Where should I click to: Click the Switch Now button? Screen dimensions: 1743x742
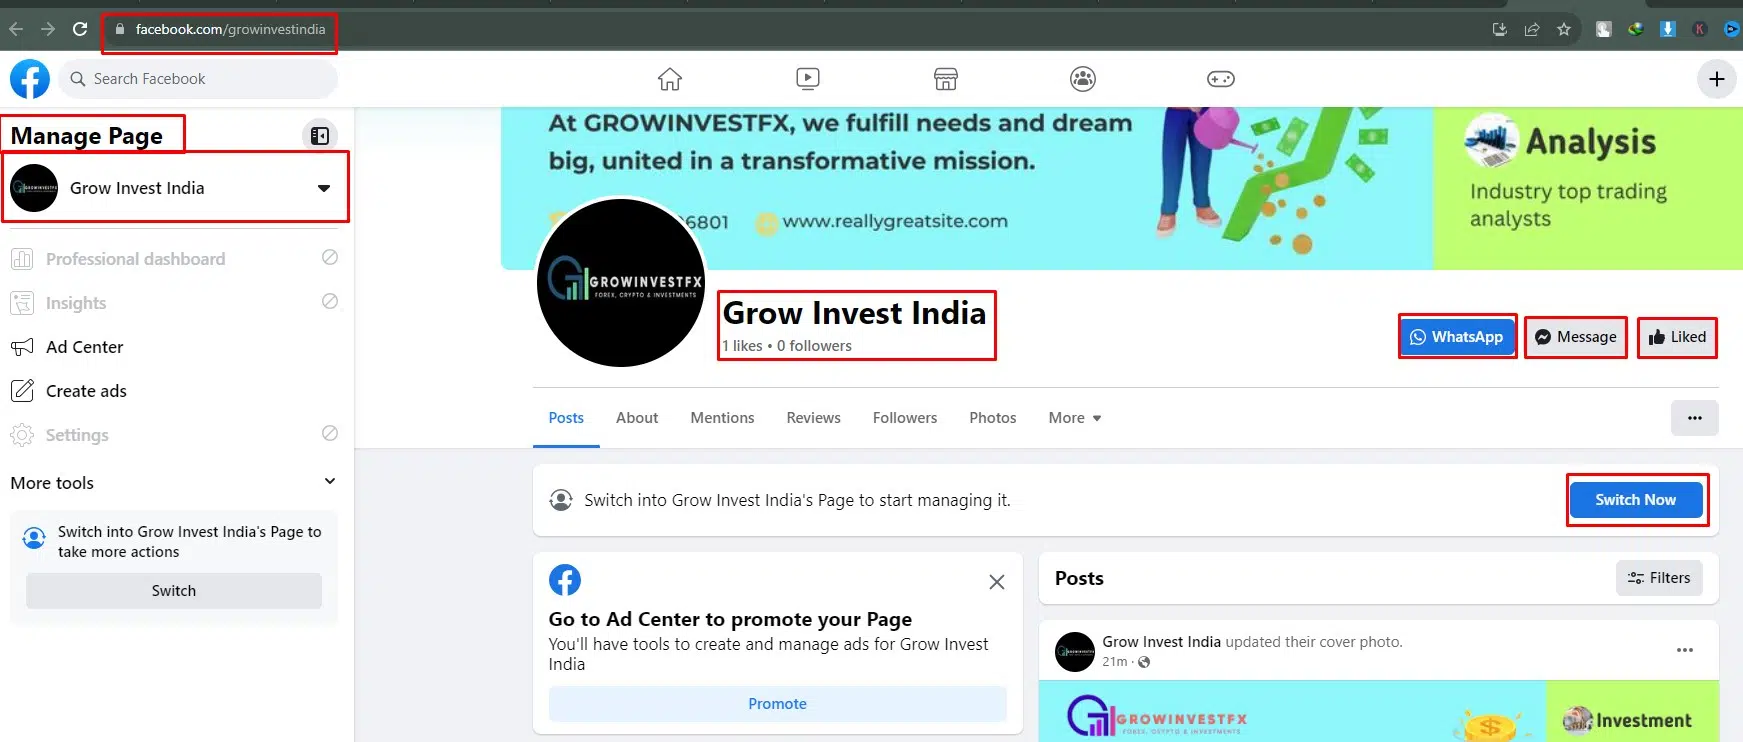pos(1635,500)
